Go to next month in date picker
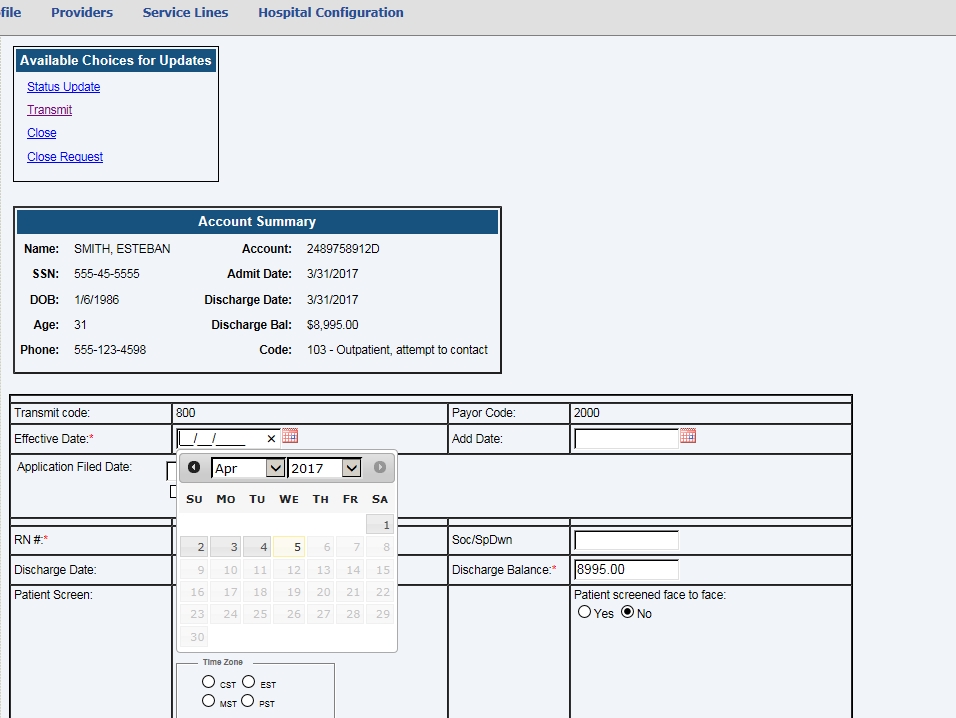The width and height of the screenshot is (956, 718). [380, 467]
